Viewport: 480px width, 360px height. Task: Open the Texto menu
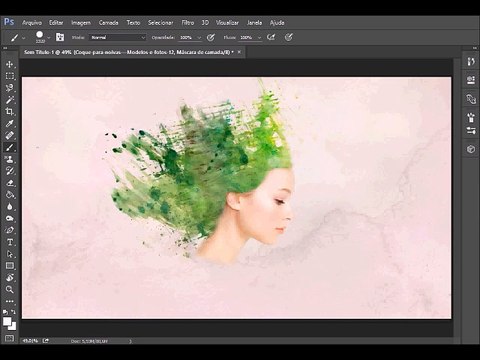pyautogui.click(x=133, y=23)
